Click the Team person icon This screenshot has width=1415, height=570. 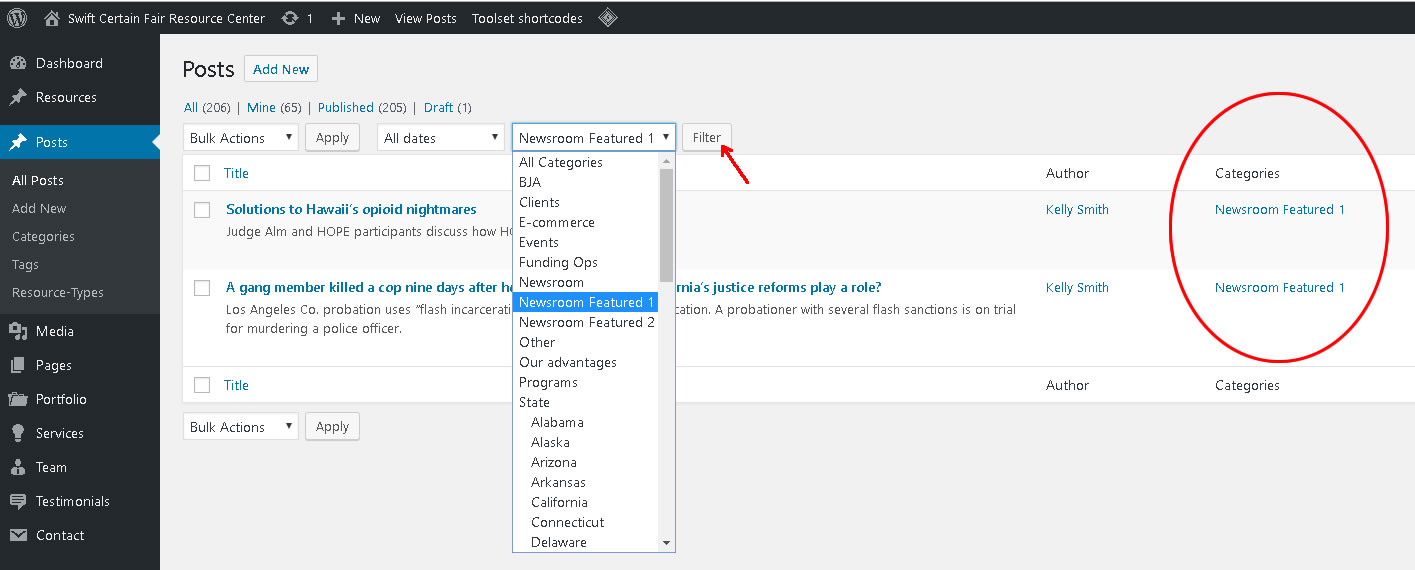click(18, 467)
